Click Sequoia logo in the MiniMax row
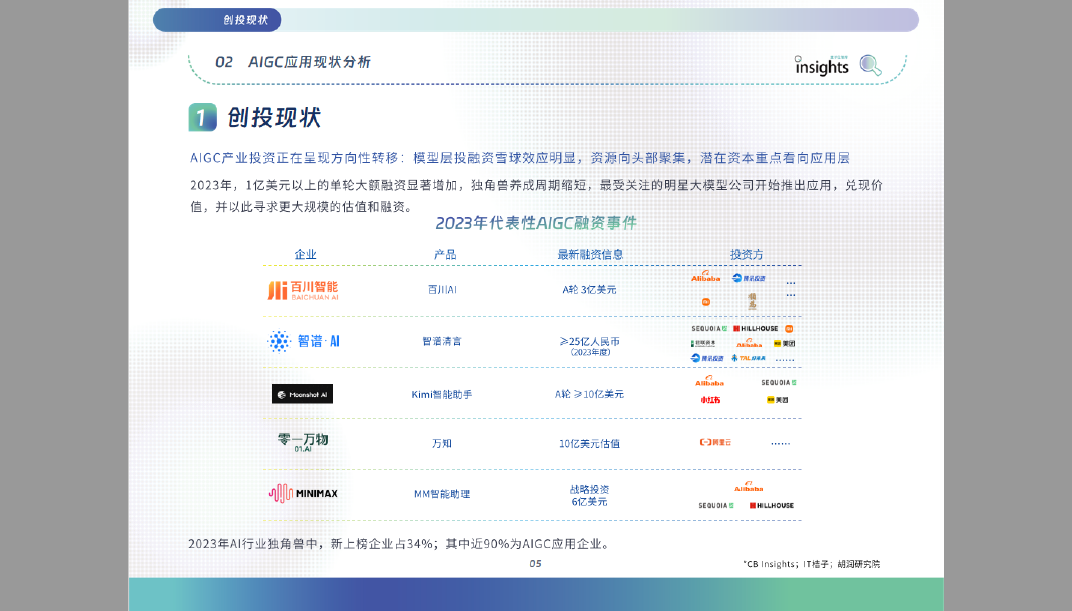Viewport: 1072px width, 611px height. point(716,506)
